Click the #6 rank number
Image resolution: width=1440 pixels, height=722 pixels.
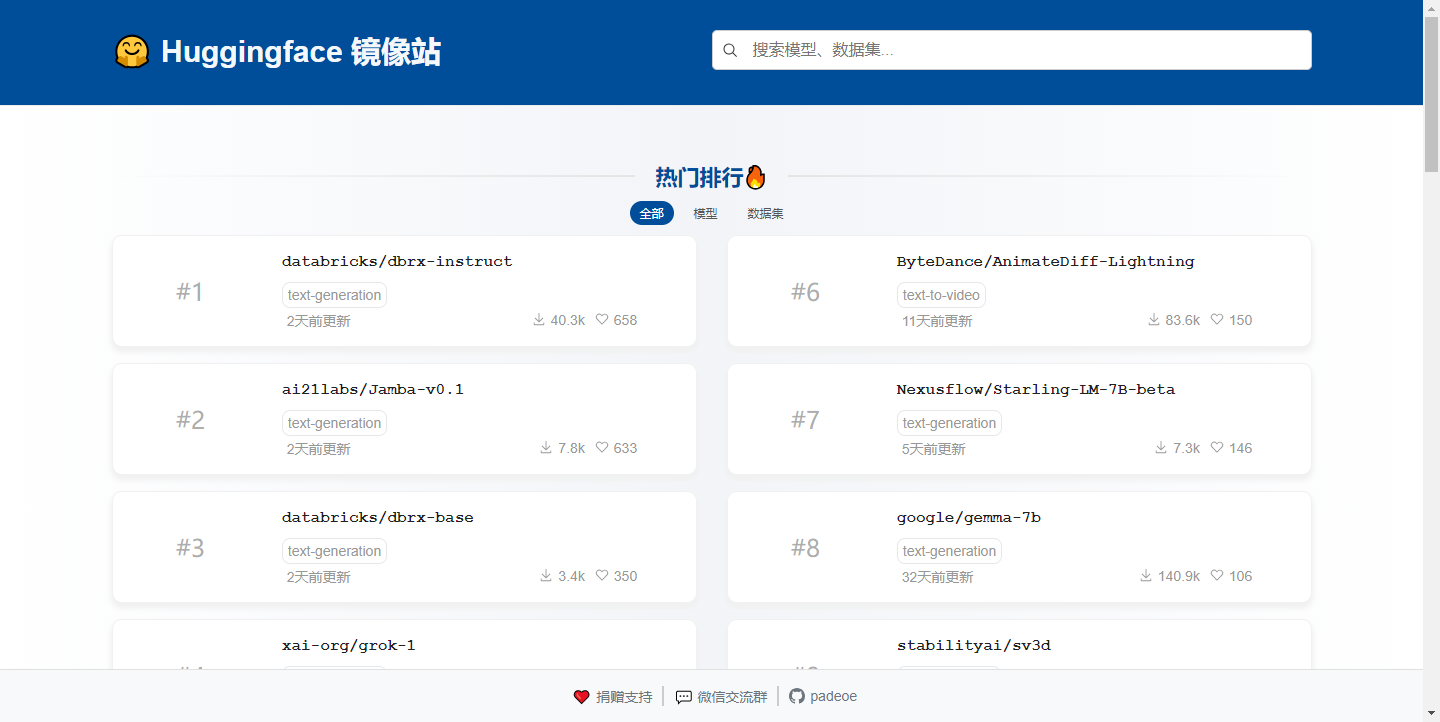pyautogui.click(x=805, y=292)
